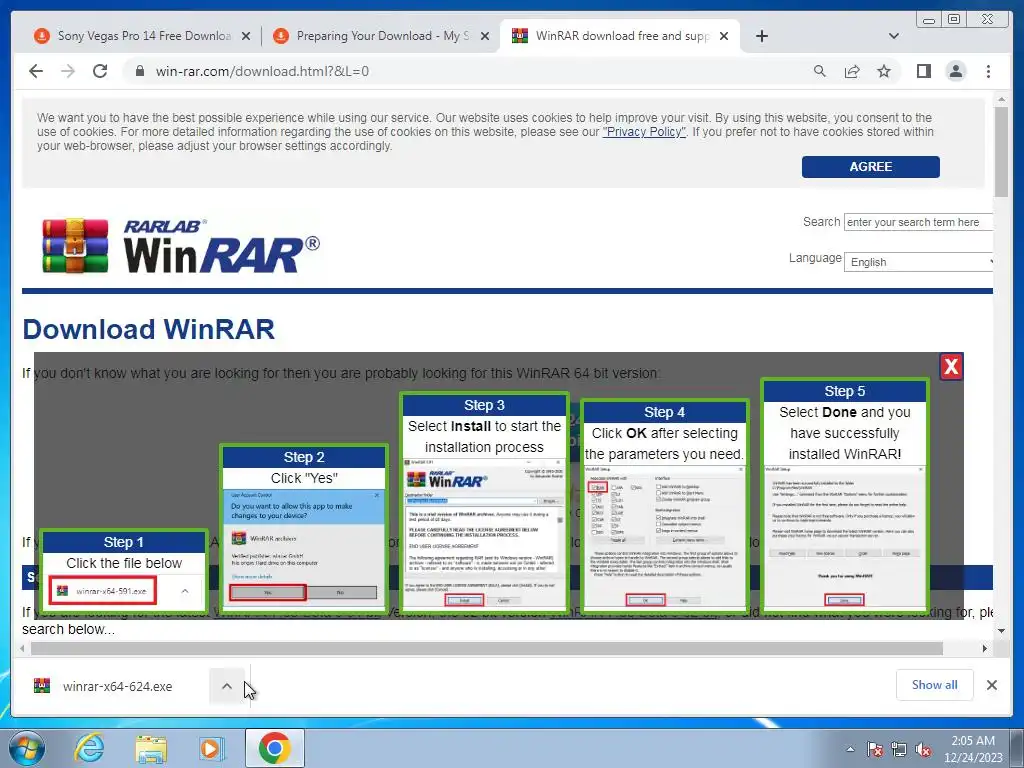Open the Privacy Policy link
Image resolution: width=1024 pixels, height=768 pixels.
coord(644,132)
